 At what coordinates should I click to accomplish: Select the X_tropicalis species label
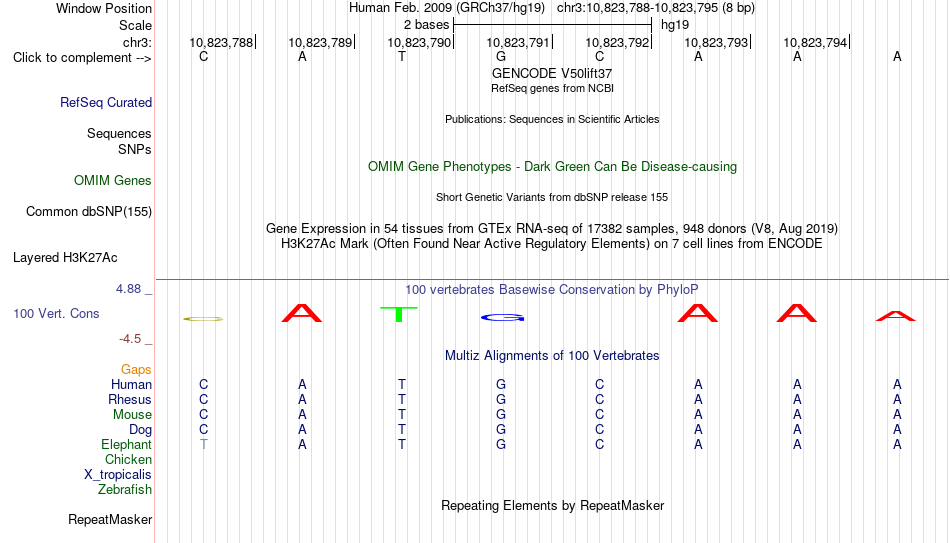[x=118, y=475]
